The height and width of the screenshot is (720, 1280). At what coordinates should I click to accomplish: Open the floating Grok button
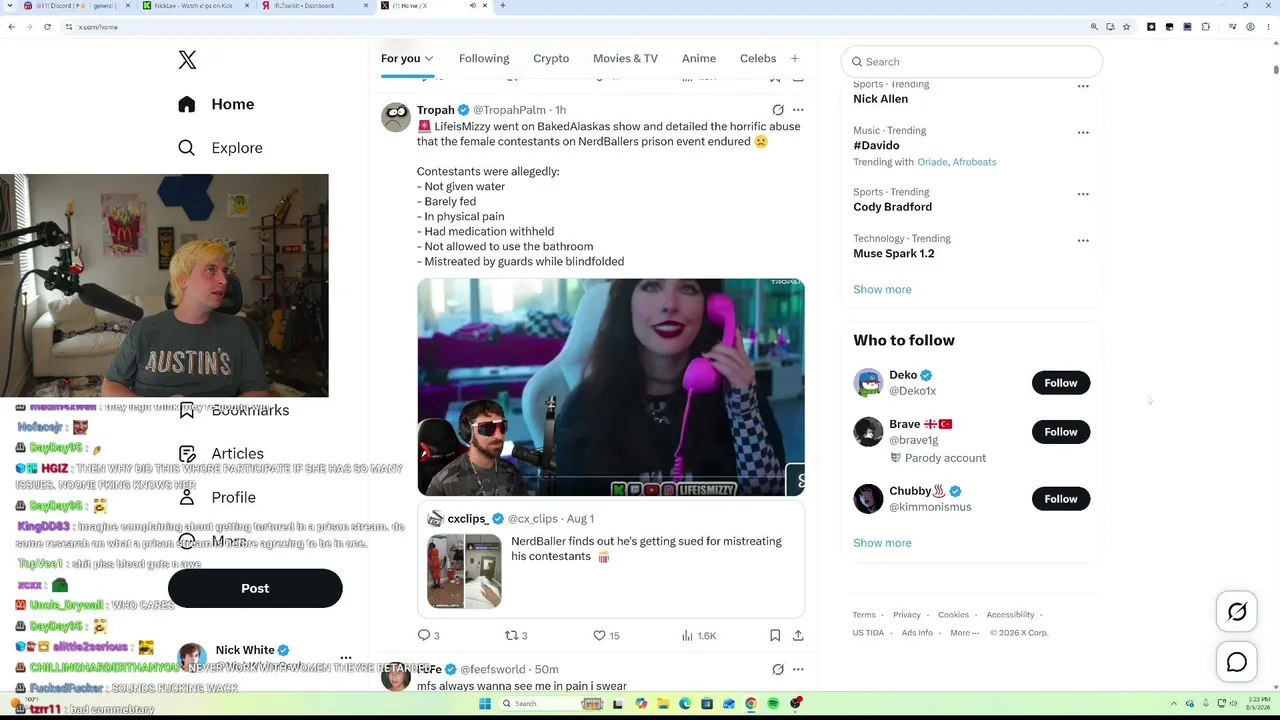tap(1237, 613)
